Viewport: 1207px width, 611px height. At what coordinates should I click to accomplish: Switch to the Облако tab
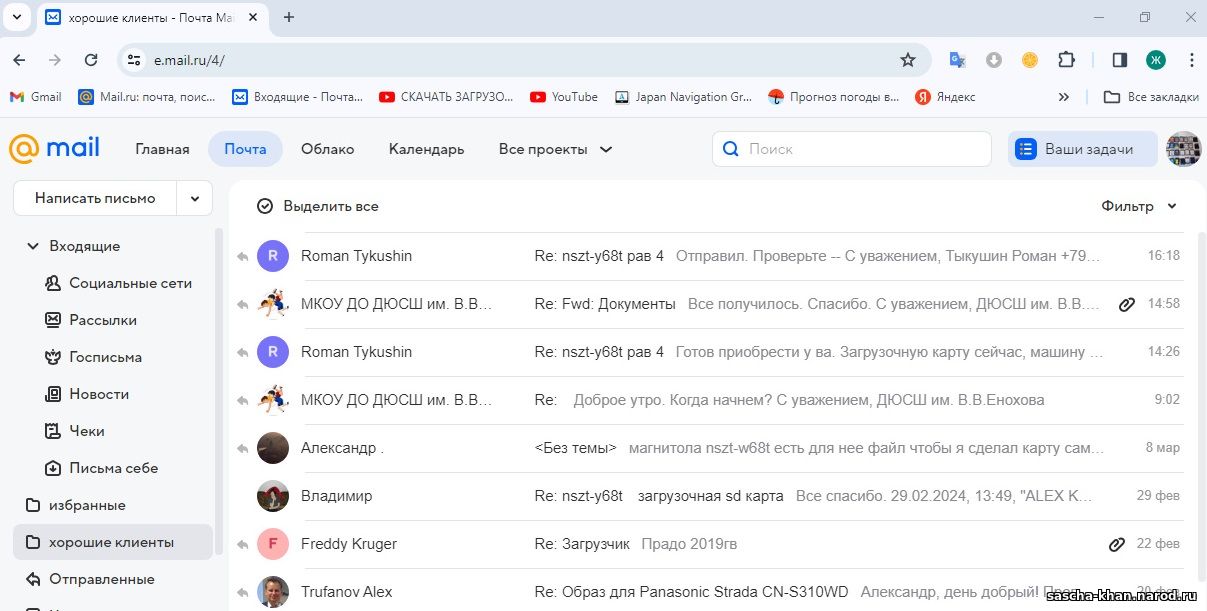(x=327, y=149)
